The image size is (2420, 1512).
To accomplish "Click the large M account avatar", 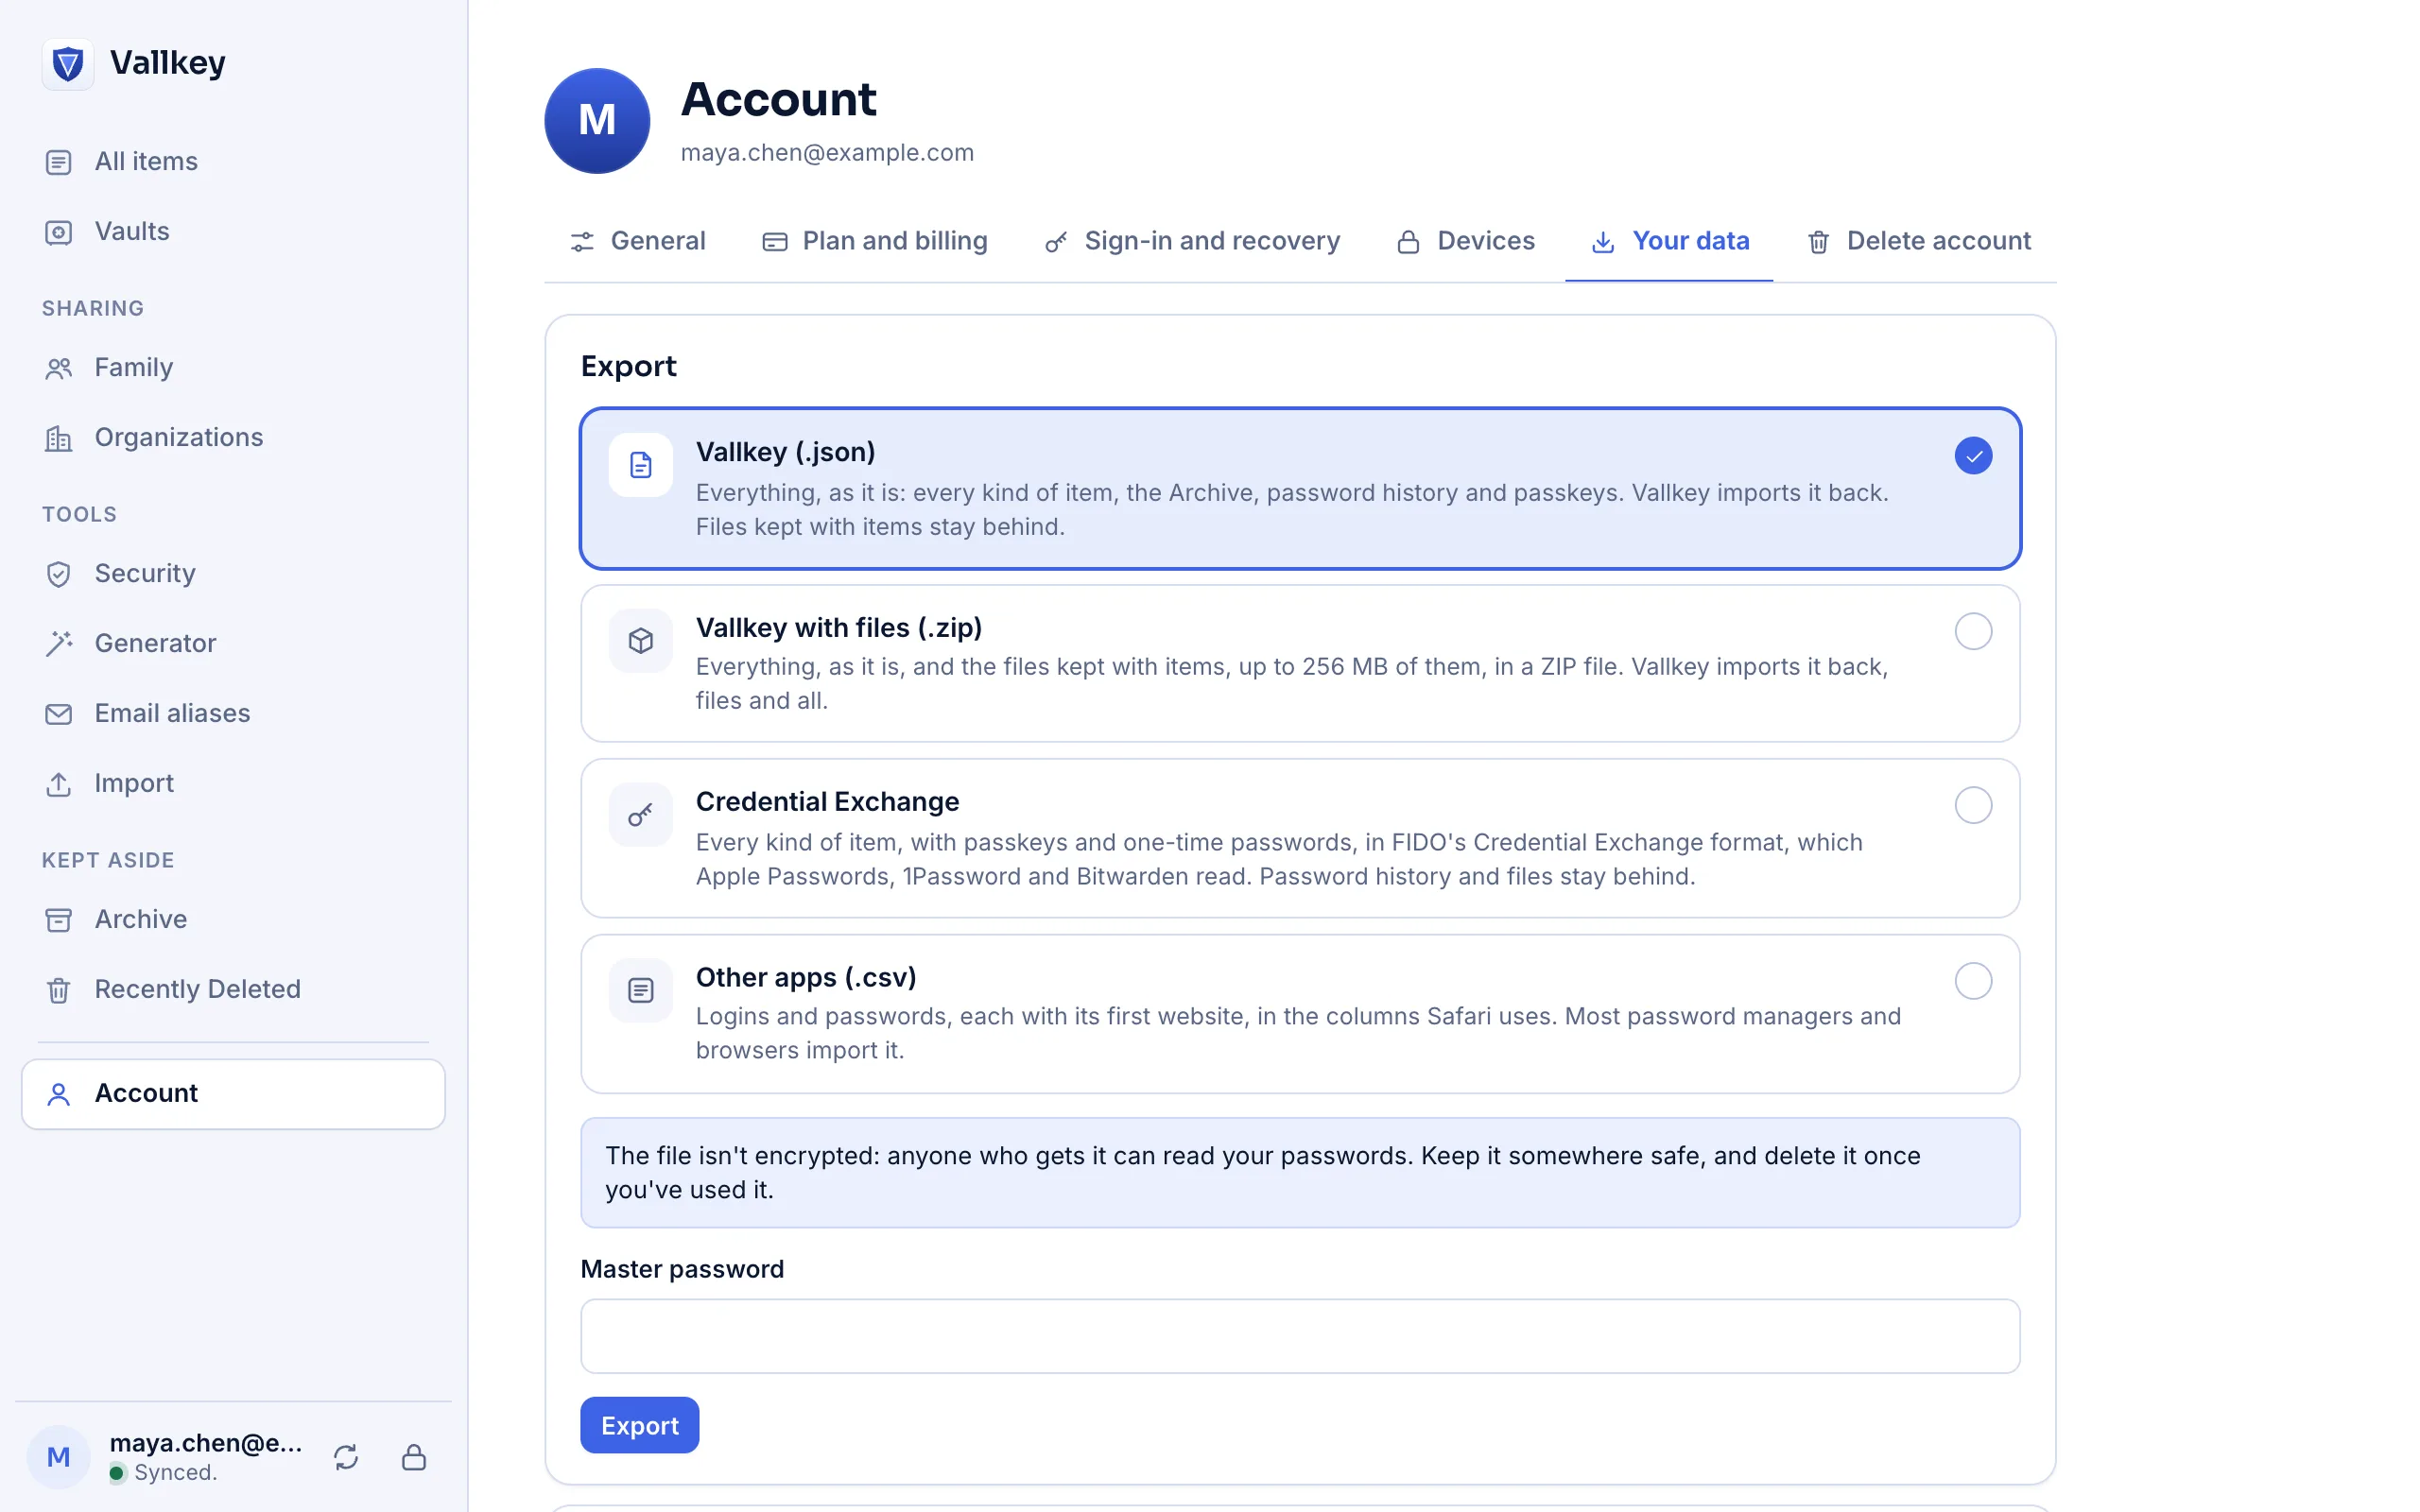I will [597, 121].
